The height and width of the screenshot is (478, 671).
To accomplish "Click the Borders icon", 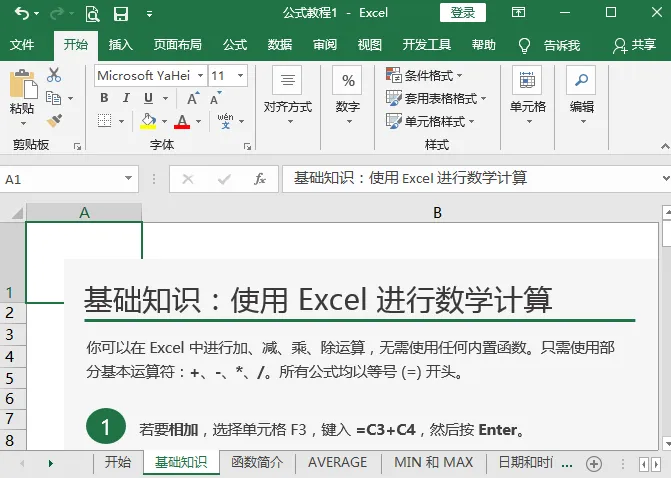I will click(x=104, y=121).
